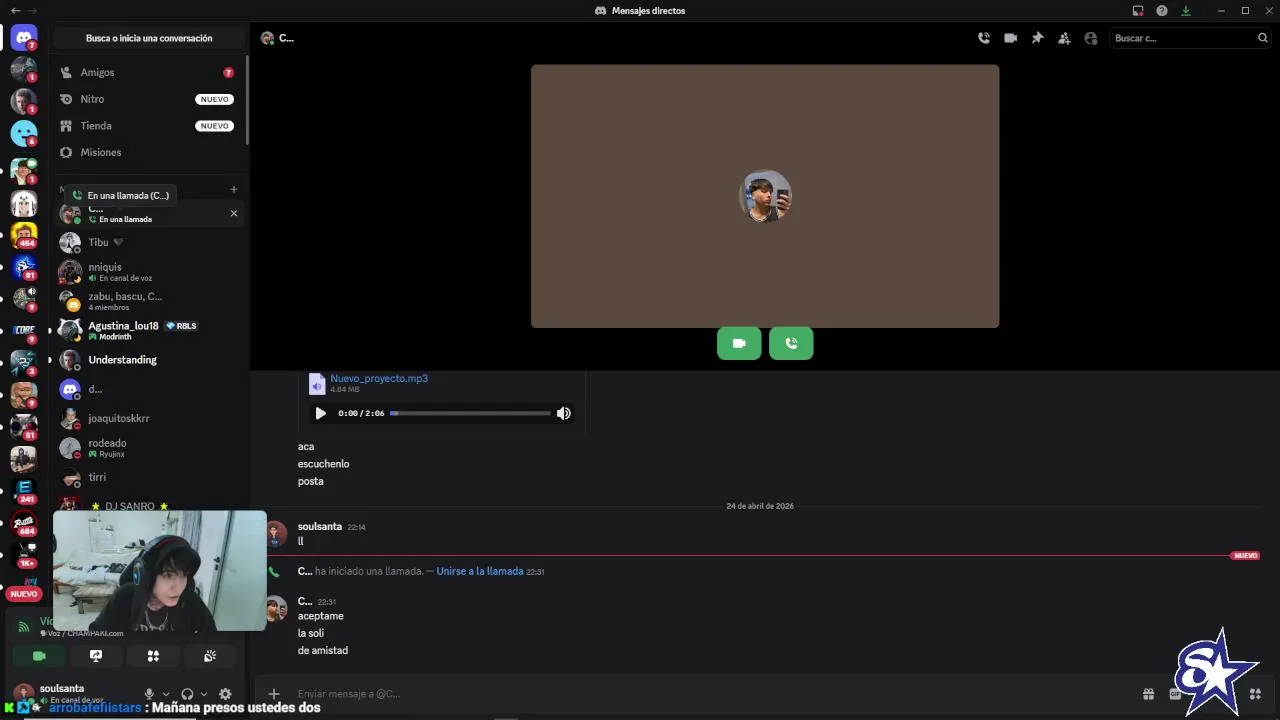
Task: Expand microphone input options arrow
Action: point(166,694)
